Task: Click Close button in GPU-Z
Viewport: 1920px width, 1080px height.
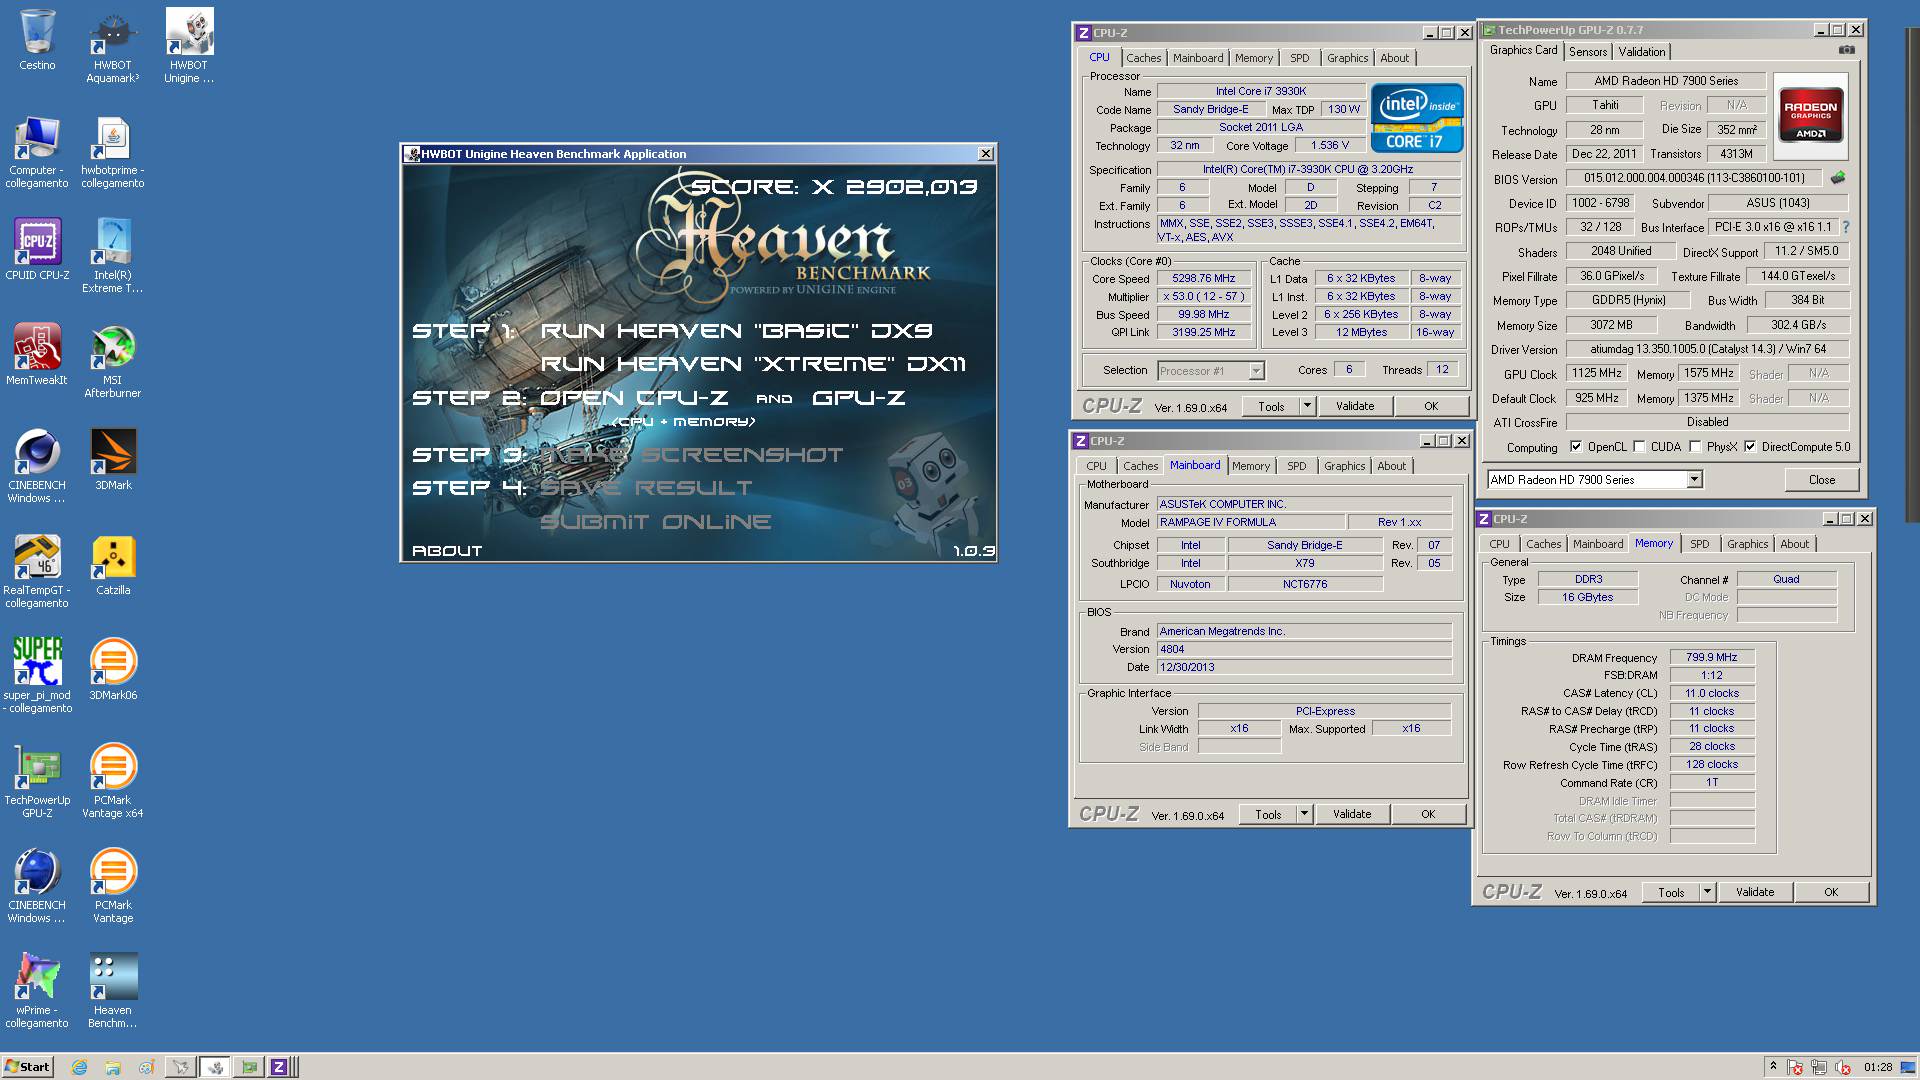Action: point(1822,480)
